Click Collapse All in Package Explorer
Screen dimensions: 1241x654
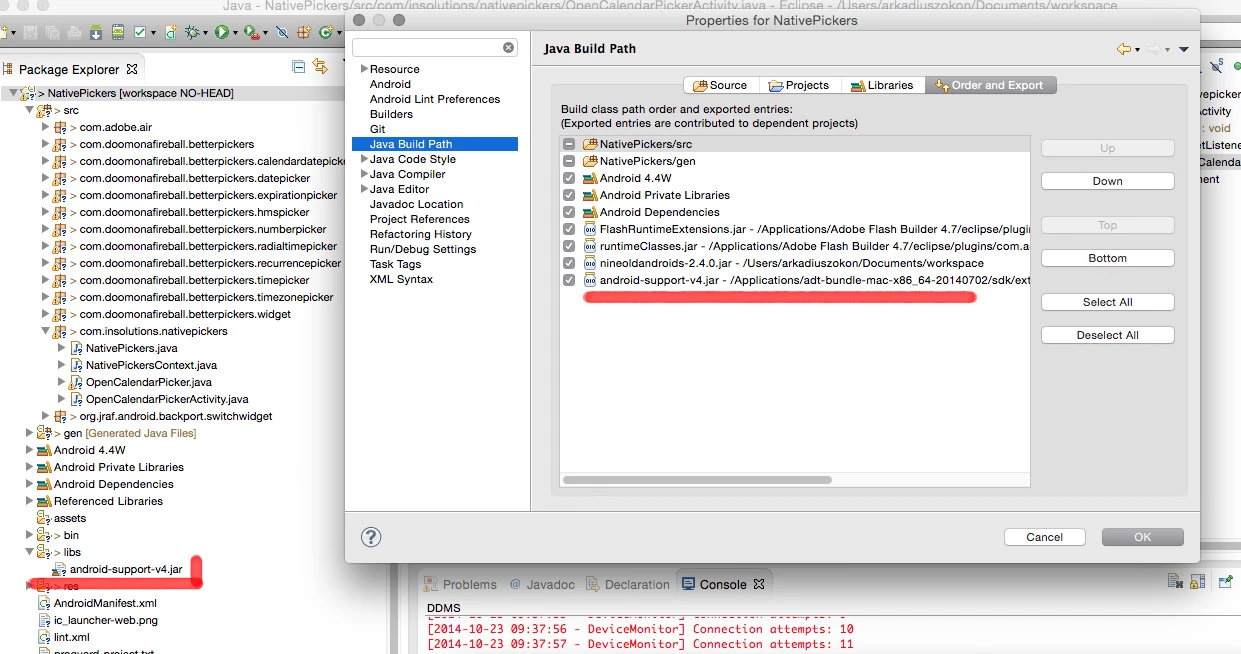pos(298,67)
